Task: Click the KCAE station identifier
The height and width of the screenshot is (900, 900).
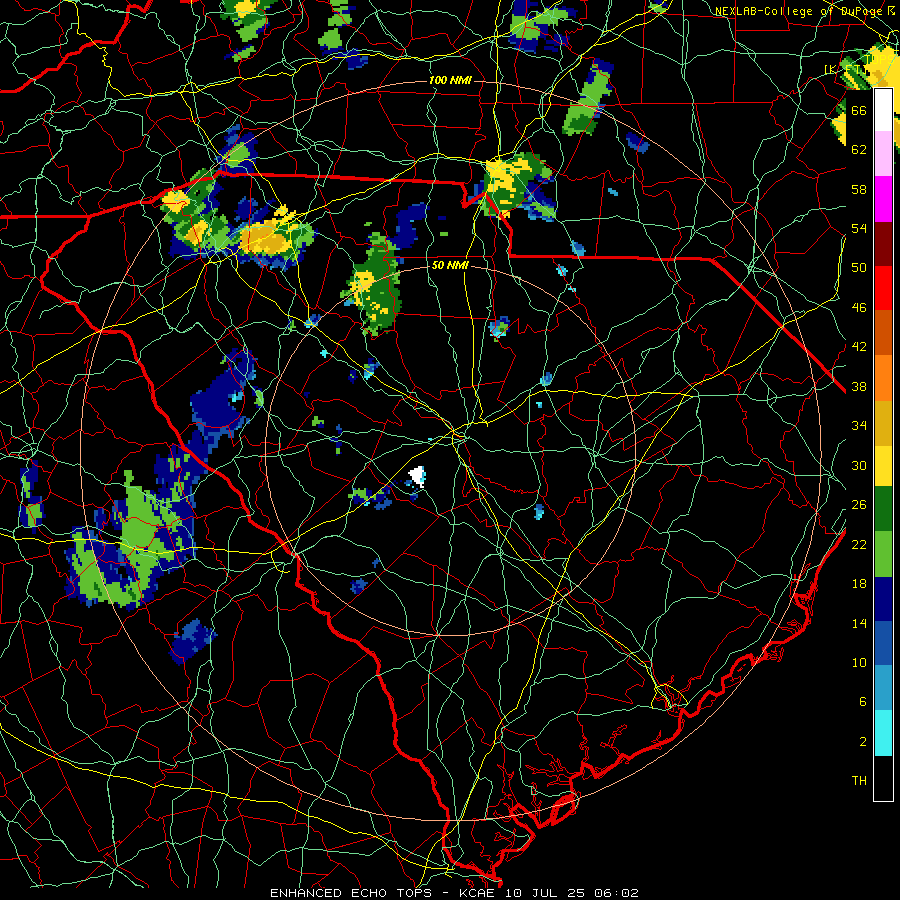Action: [x=476, y=893]
